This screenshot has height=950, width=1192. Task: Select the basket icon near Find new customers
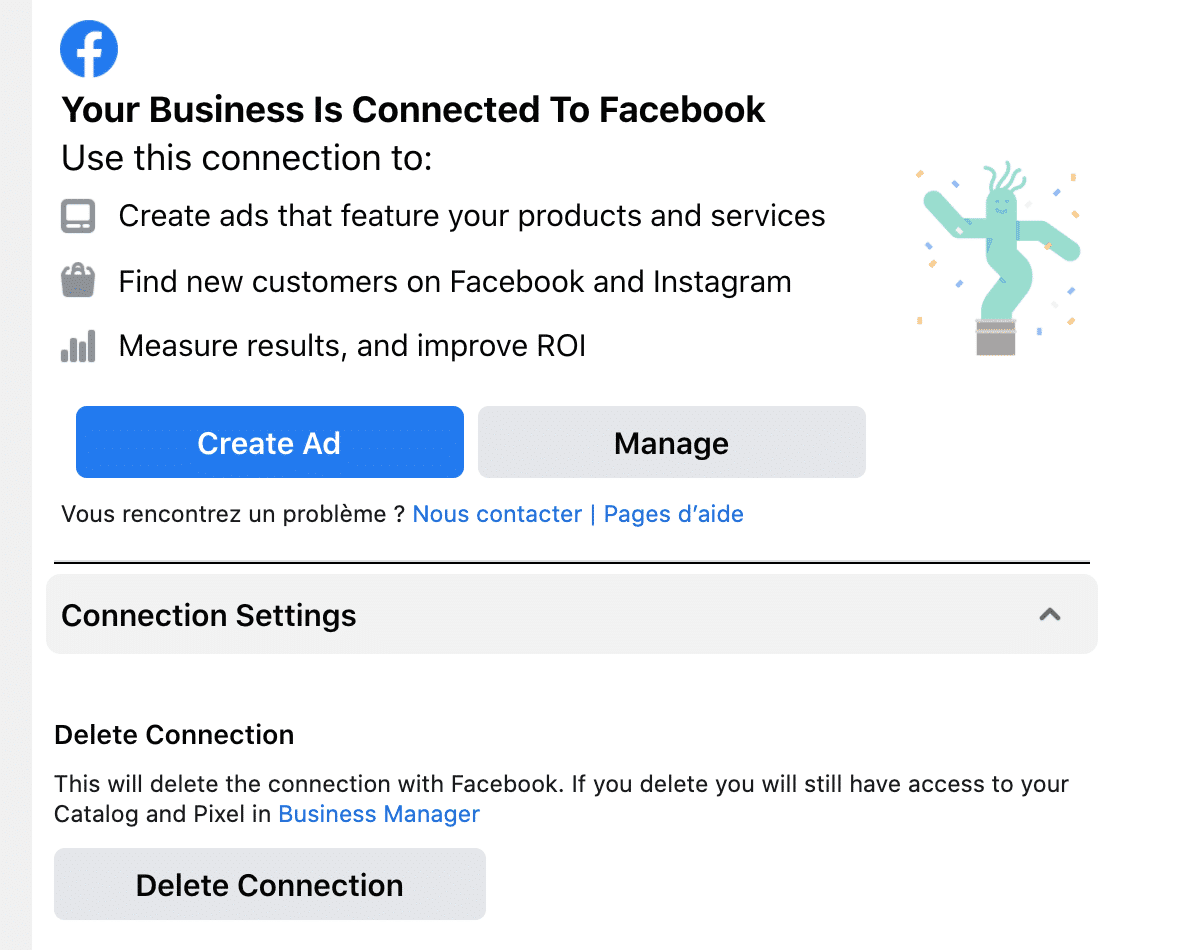point(78,281)
